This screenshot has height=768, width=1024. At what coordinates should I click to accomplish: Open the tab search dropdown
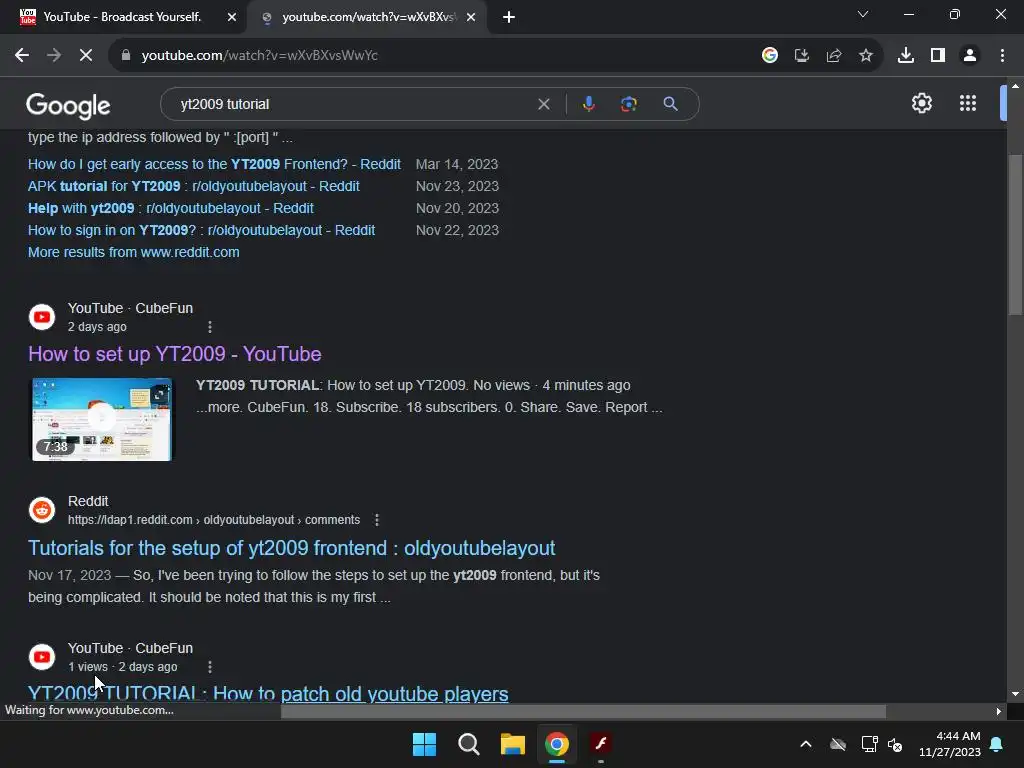click(863, 14)
